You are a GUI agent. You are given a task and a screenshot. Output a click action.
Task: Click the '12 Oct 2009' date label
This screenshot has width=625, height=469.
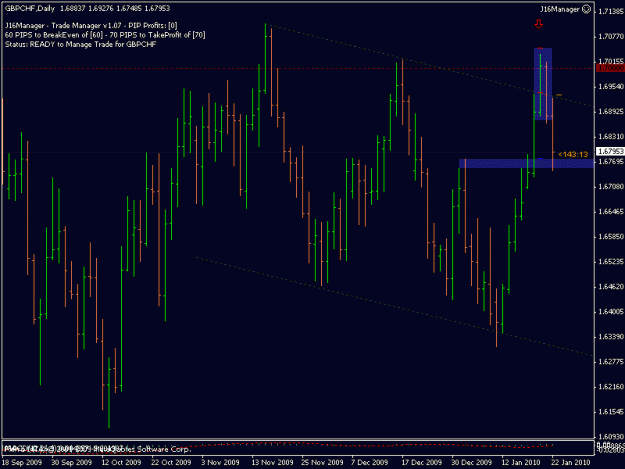122,462
